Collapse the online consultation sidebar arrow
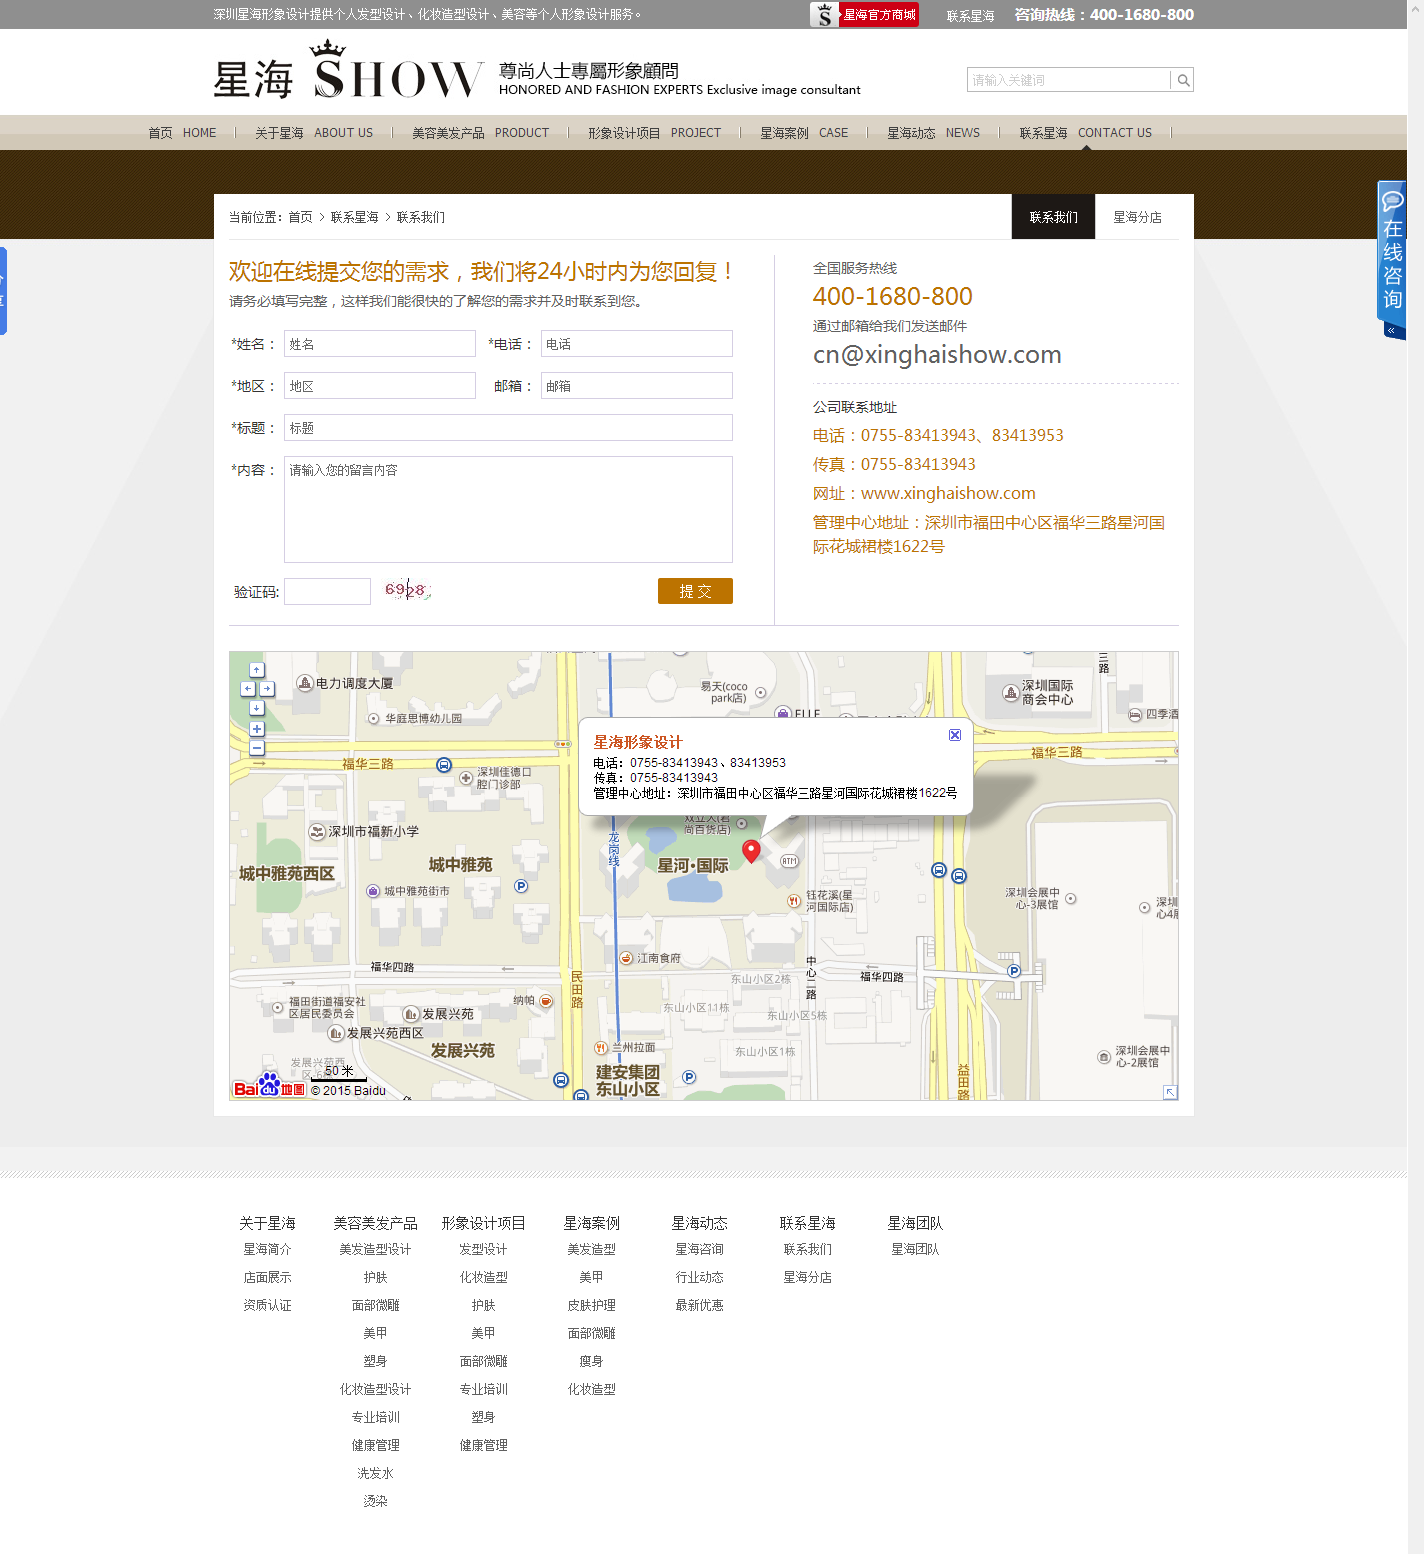 1392,330
